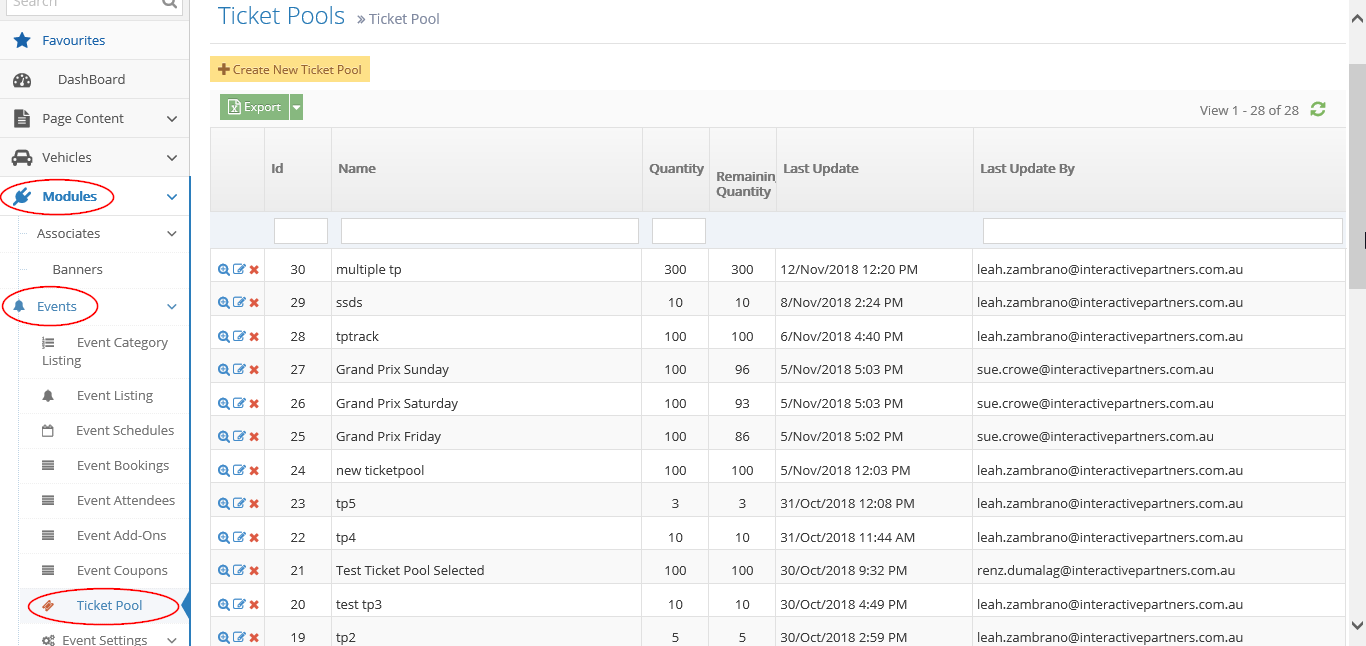Expand the Vehicles sidebar section

[x=171, y=158]
